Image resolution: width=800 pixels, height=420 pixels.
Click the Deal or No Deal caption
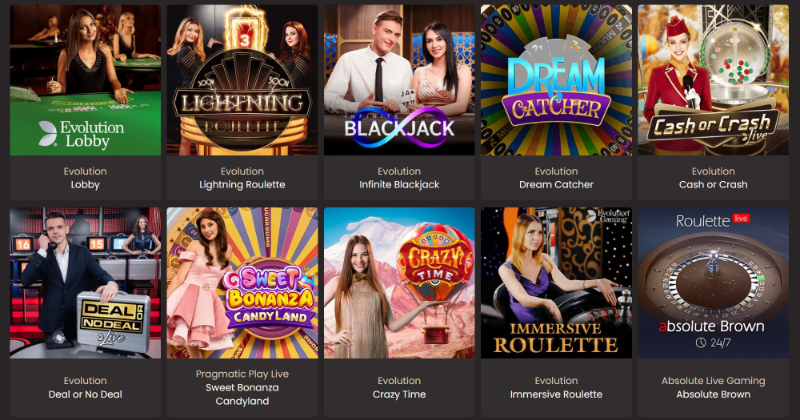pyautogui.click(x=85, y=394)
